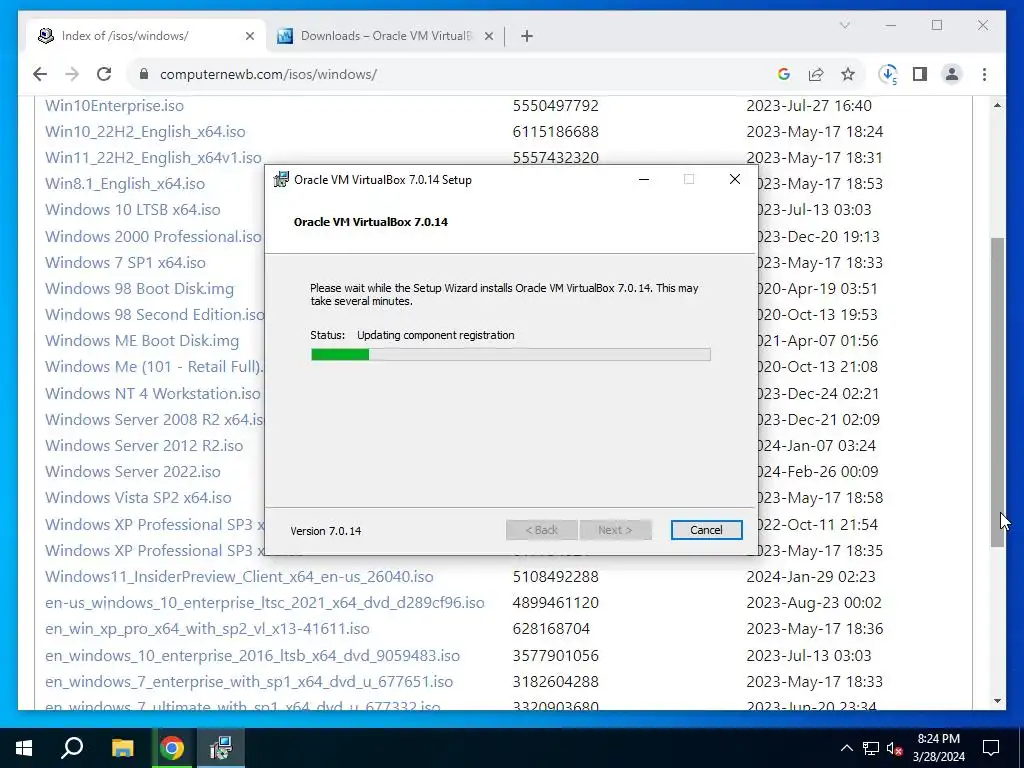The image size is (1024, 768).
Task: Open Windows Server 2008 R2 x64 link
Action: [154, 419]
